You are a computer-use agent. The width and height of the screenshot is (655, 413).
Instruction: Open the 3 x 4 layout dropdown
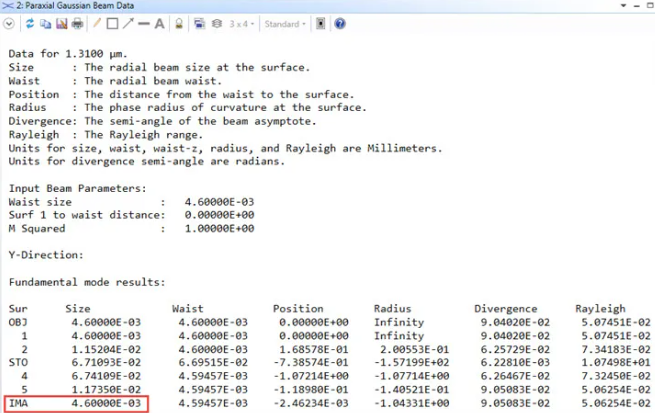click(x=241, y=24)
